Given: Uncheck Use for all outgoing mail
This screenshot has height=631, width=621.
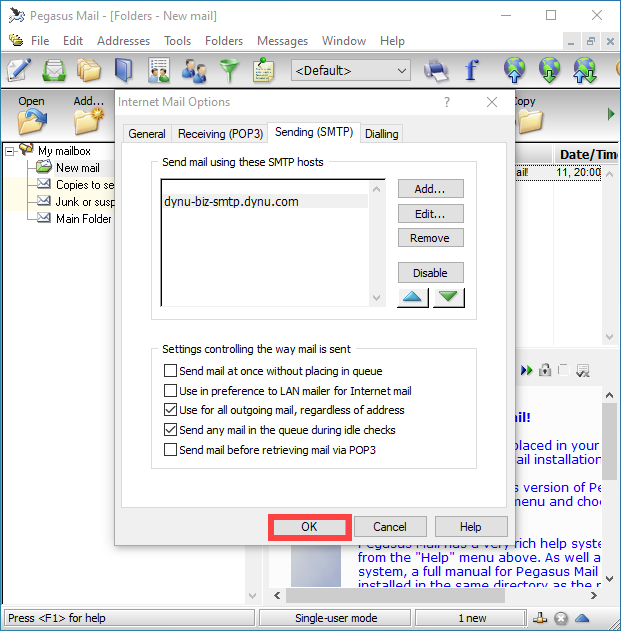Looking at the screenshot, I should pyautogui.click(x=170, y=410).
